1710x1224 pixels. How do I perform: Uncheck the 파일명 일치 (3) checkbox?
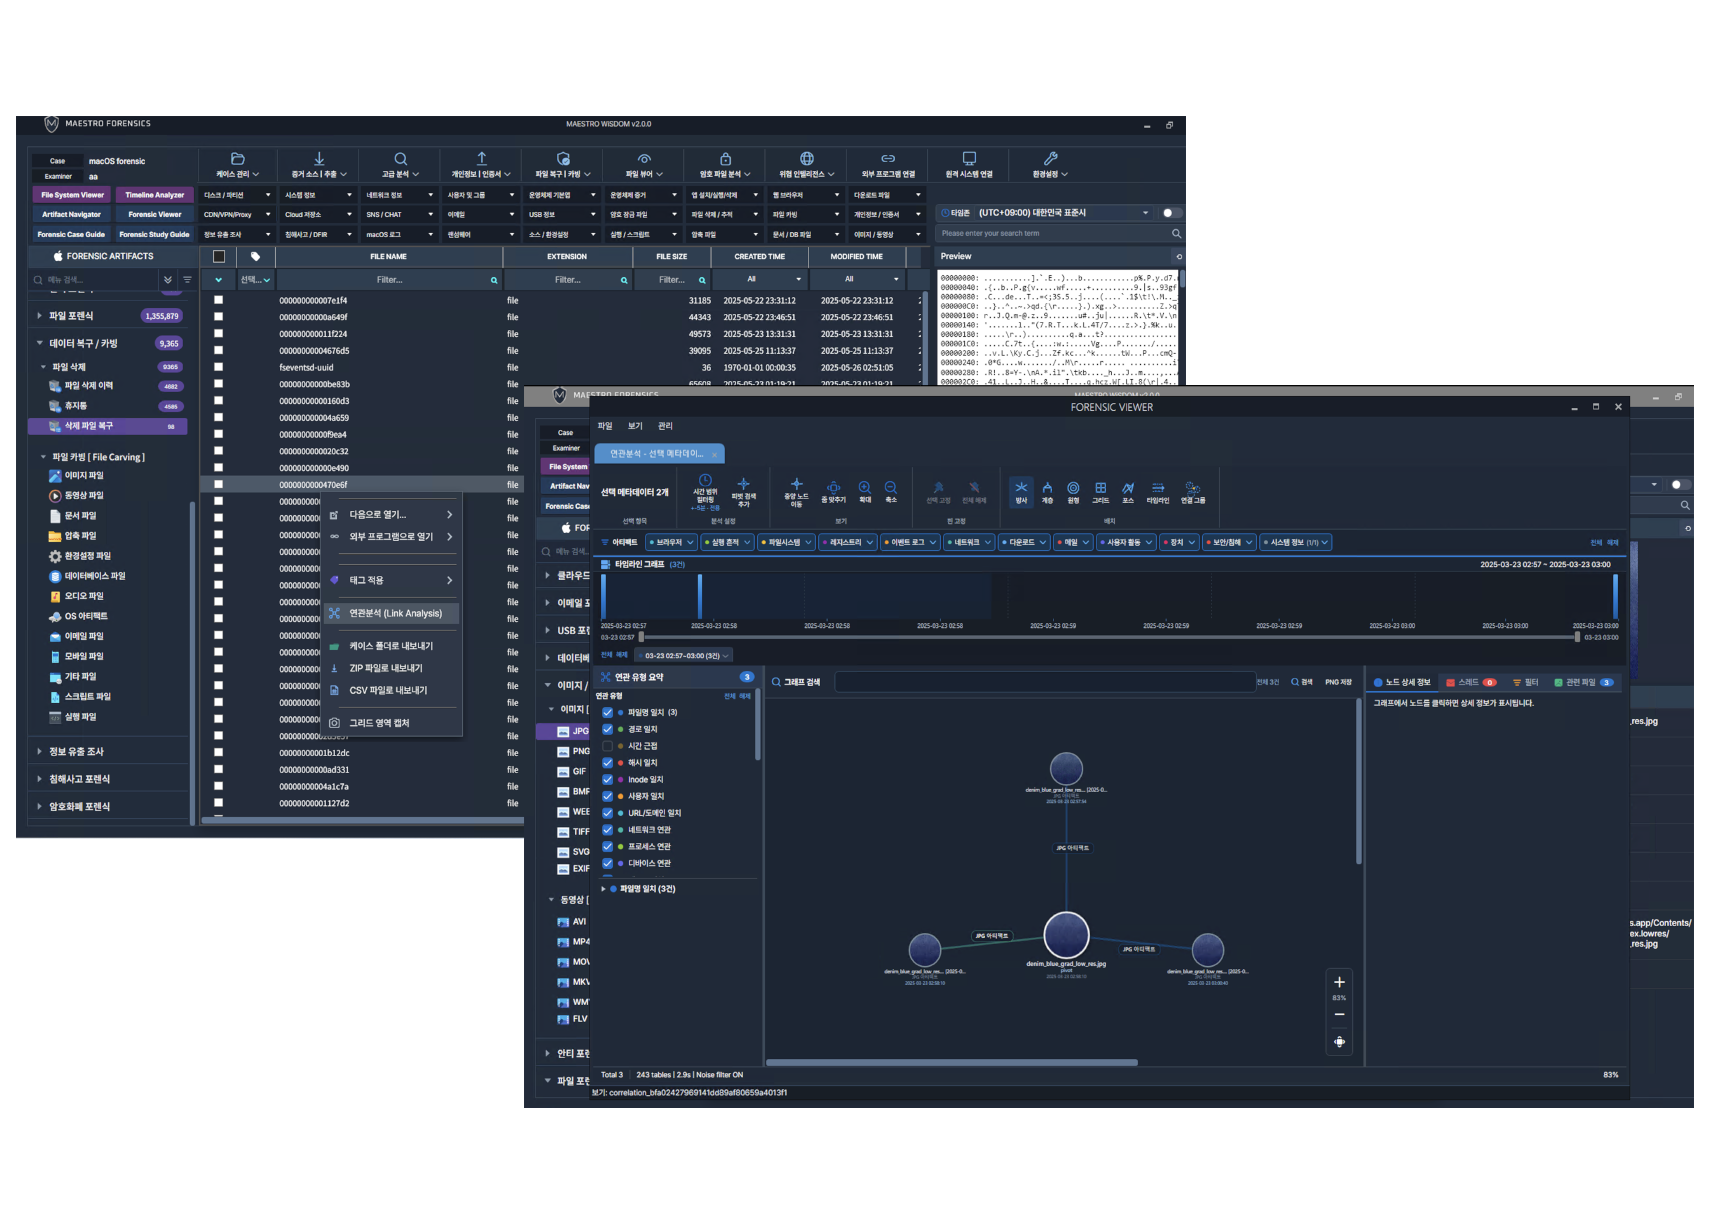point(607,712)
